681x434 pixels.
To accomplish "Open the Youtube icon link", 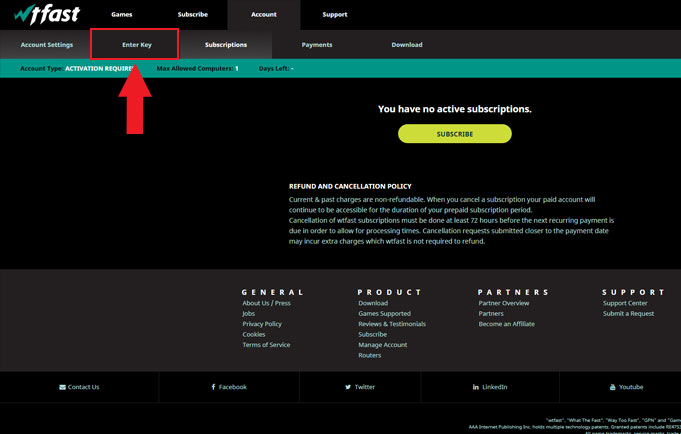I will [613, 387].
